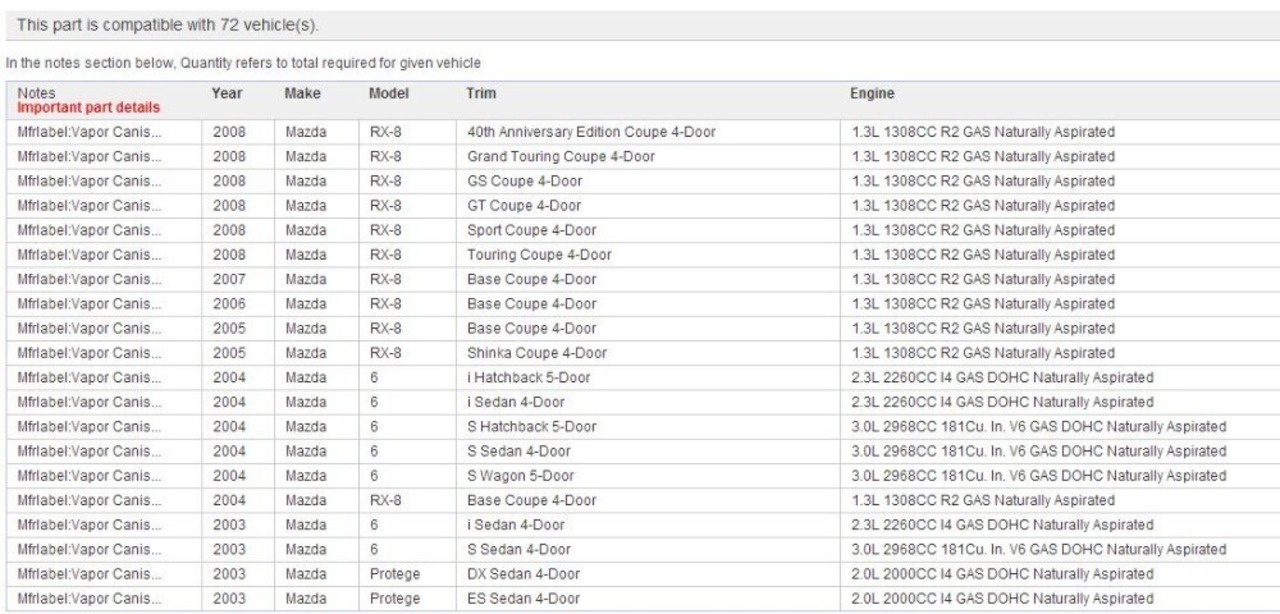Click 'Protege' in the DX Sedan row

tap(394, 573)
